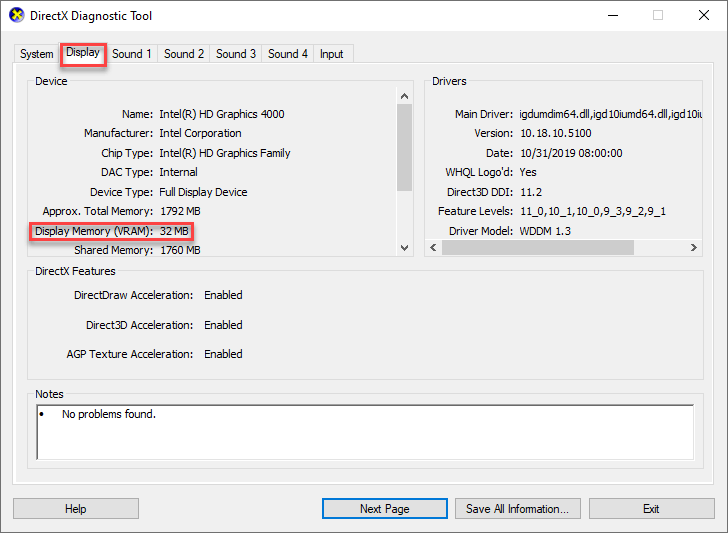The height and width of the screenshot is (533, 728).
Task: Click the Next Page button
Action: [x=384, y=509]
